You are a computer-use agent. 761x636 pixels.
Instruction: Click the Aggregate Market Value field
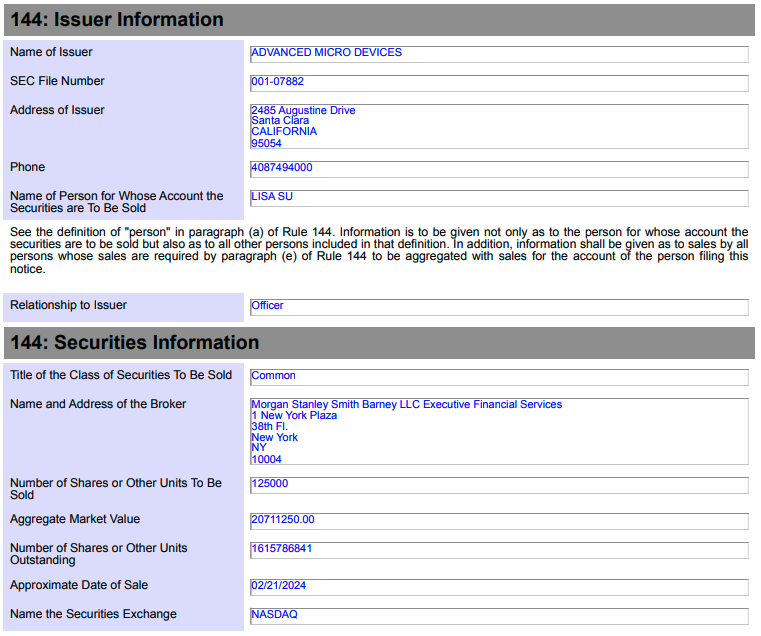point(499,521)
